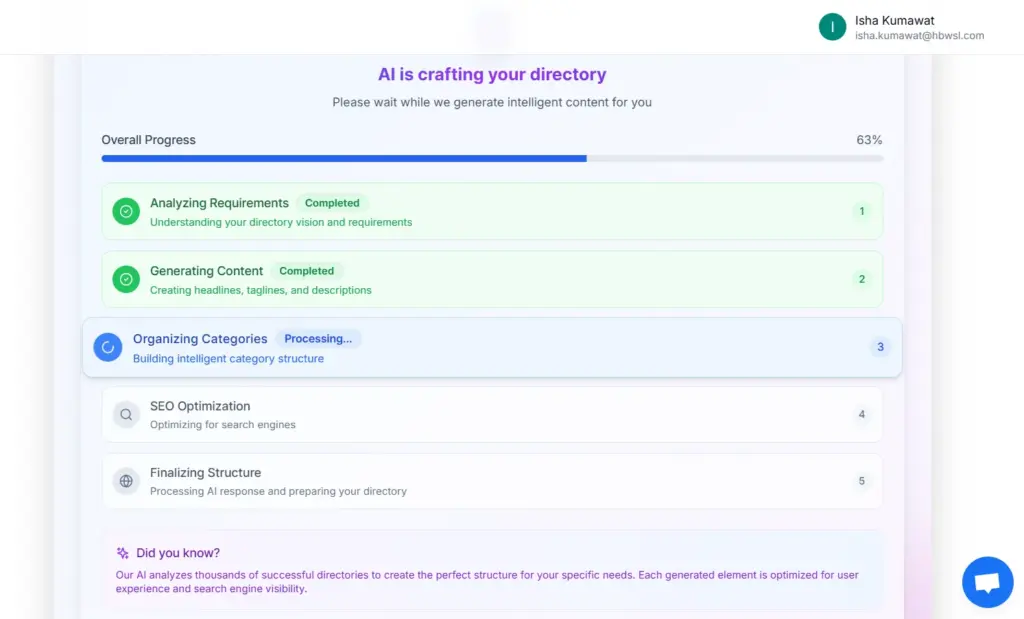
Task: Click the Completed badge on Generating Content
Action: [307, 270]
